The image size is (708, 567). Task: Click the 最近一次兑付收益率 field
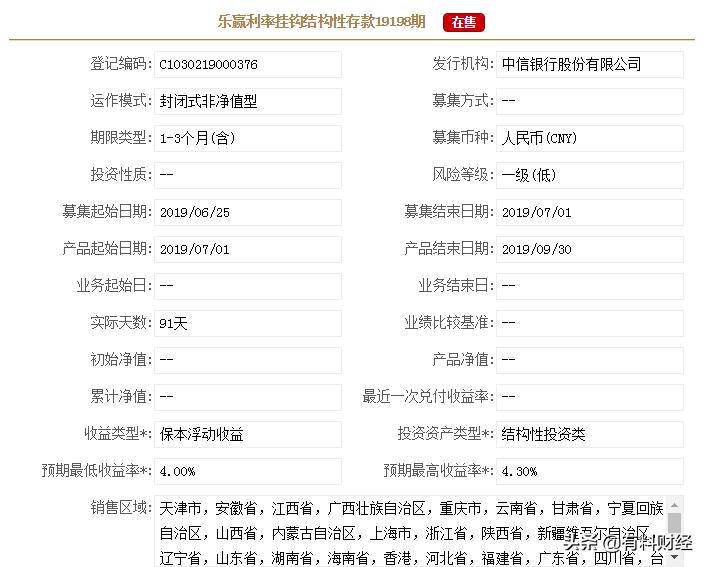[590, 397]
